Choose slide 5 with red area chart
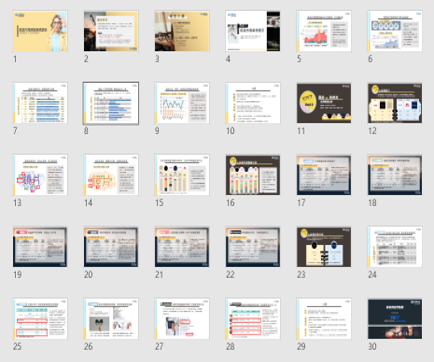Image resolution: width=434 pixels, height=362 pixels. click(x=324, y=31)
